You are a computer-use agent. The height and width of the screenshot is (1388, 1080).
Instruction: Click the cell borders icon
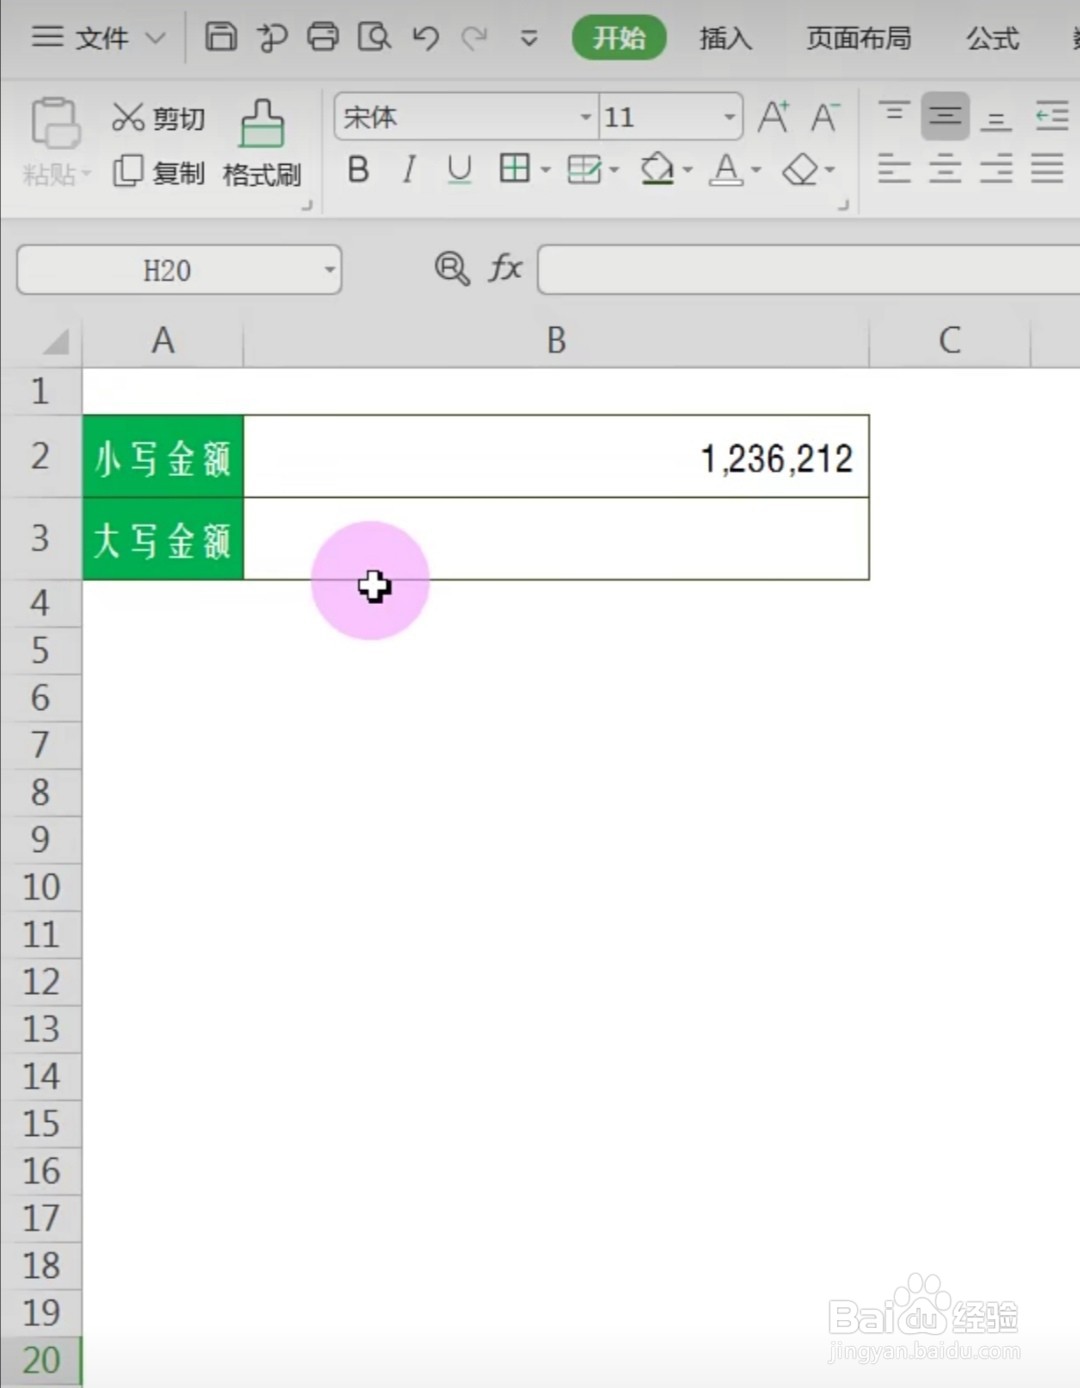[x=514, y=168]
